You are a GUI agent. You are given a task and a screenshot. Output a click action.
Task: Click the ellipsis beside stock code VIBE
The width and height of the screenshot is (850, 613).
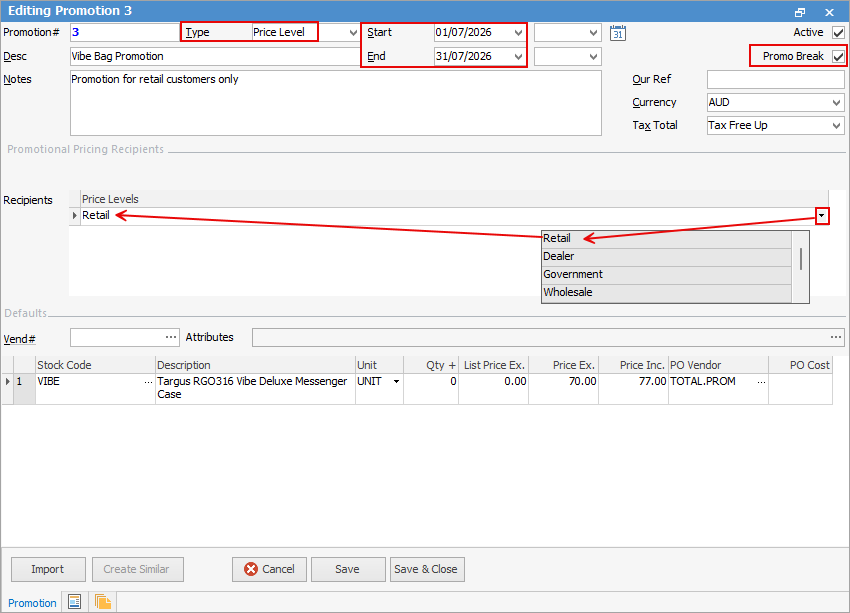[x=149, y=382]
